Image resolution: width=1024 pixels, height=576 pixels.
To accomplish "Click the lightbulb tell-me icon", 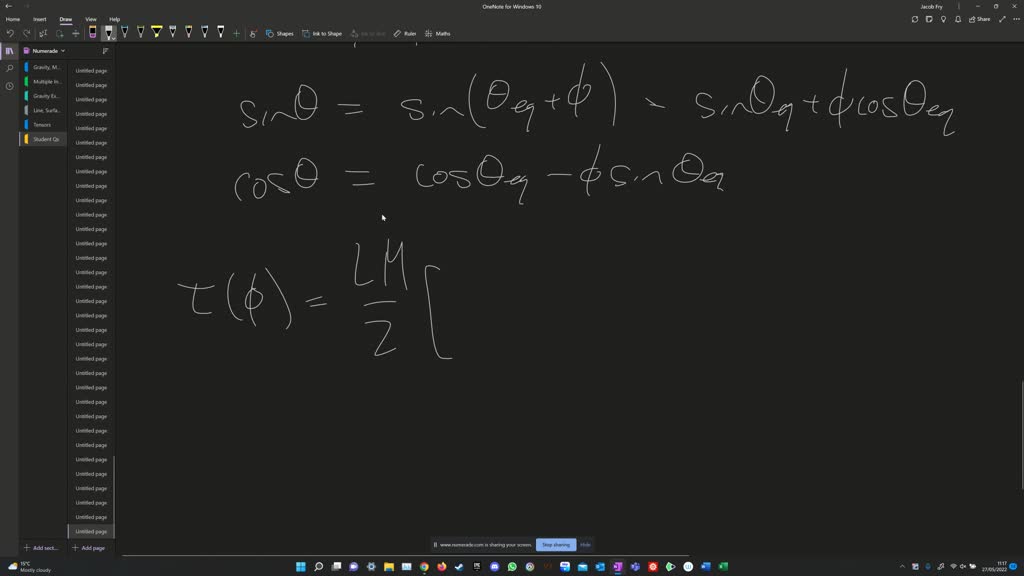I will pyautogui.click(x=943, y=19).
